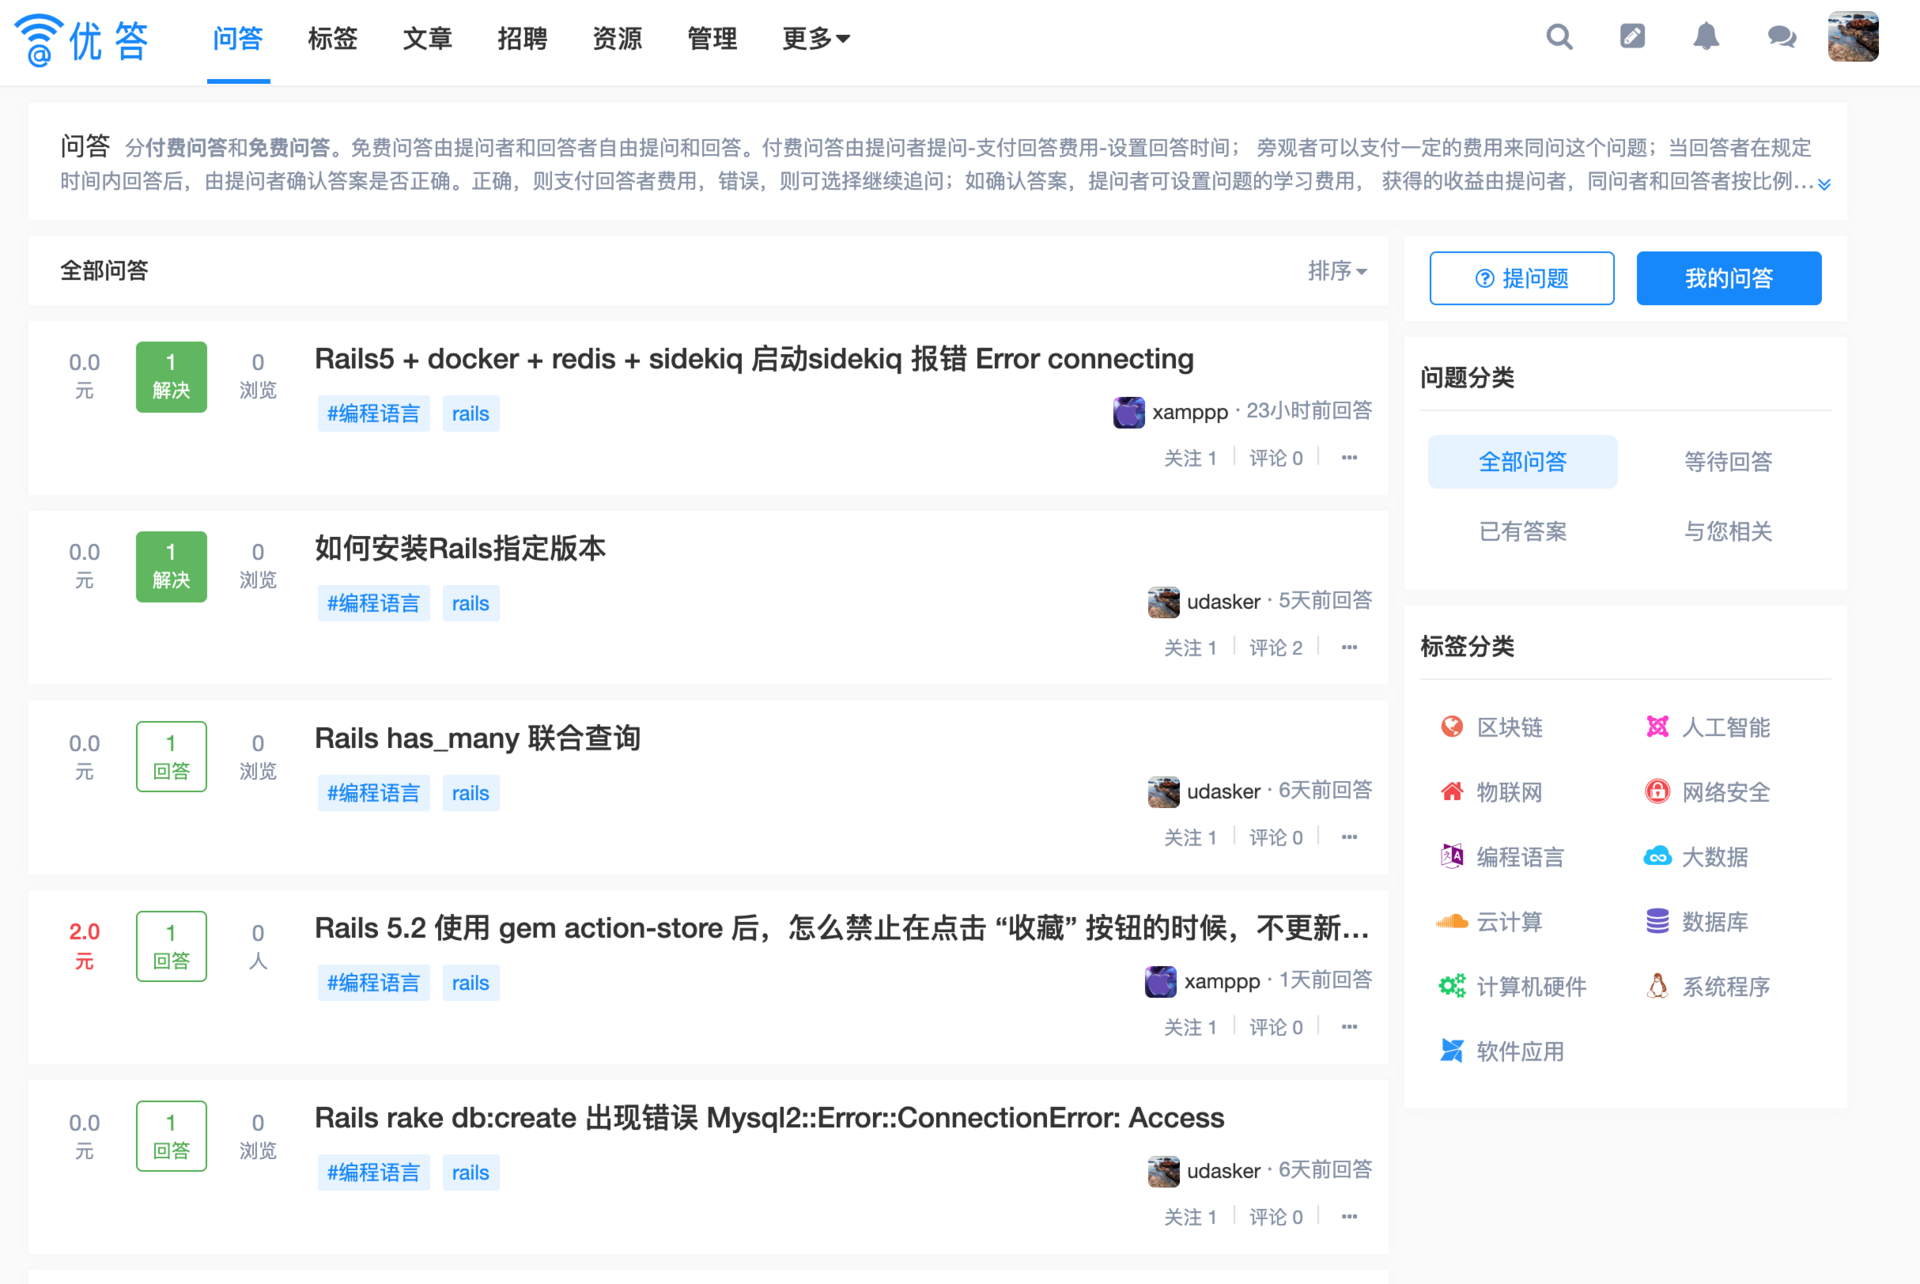
Task: Click rails tag on 如何安装Rails指定版本
Action: click(471, 604)
